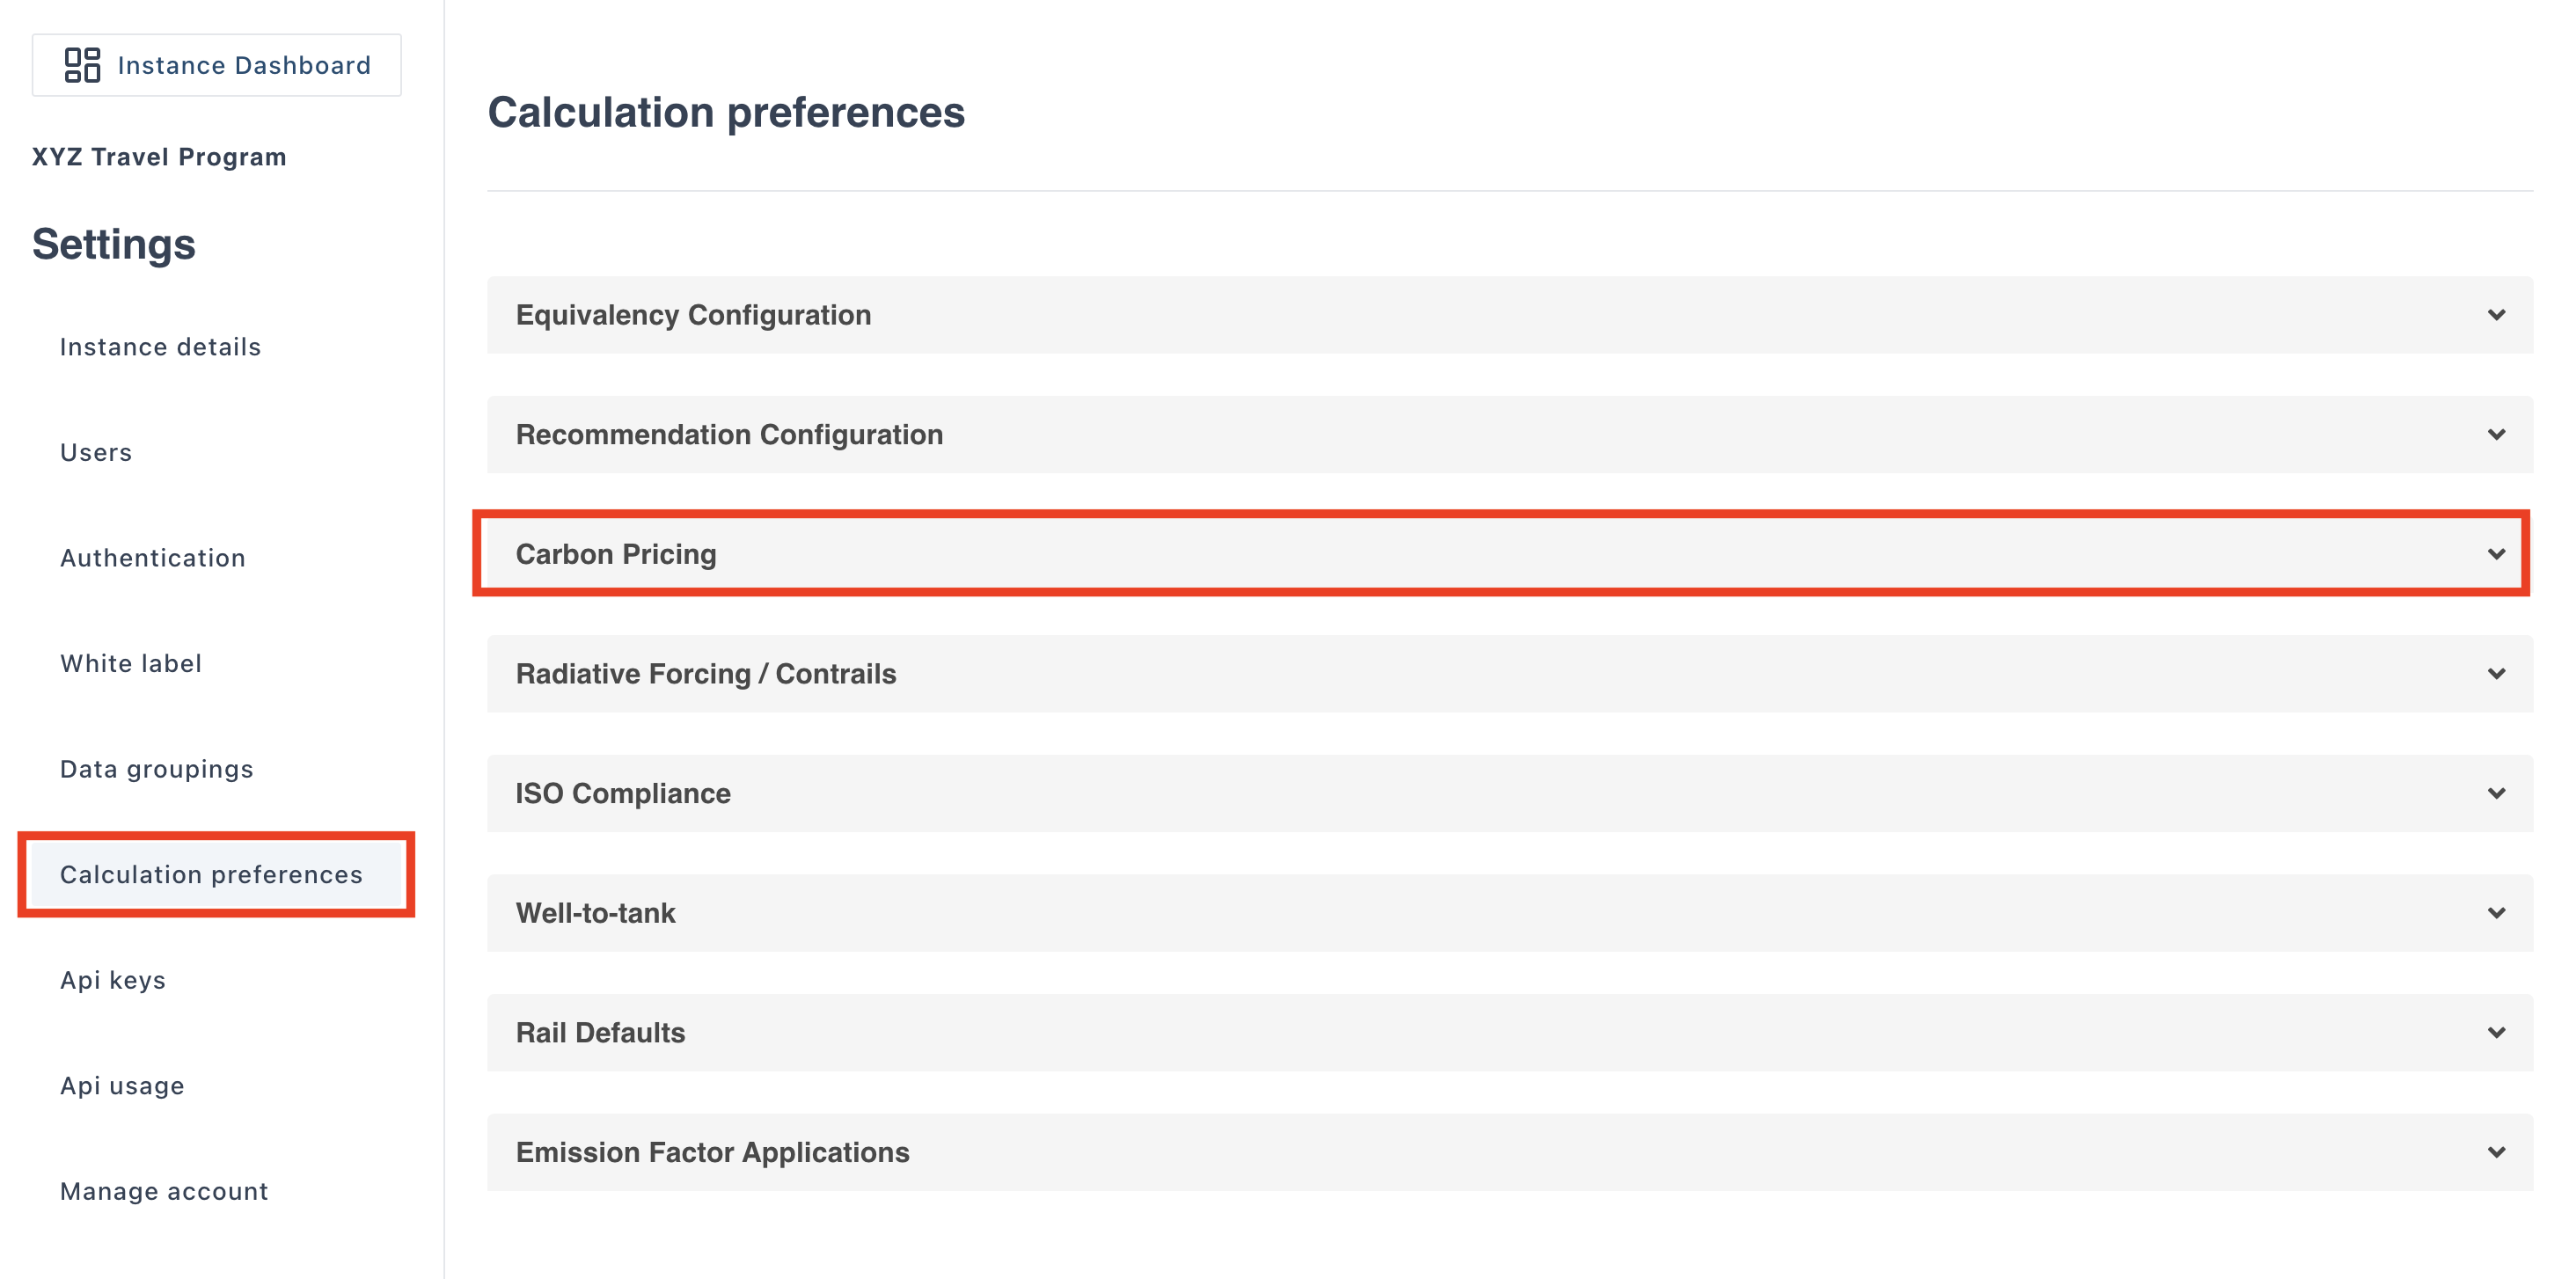Click the Carbon Pricing chevron arrow
2576x1279 pixels.
pyautogui.click(x=2496, y=554)
